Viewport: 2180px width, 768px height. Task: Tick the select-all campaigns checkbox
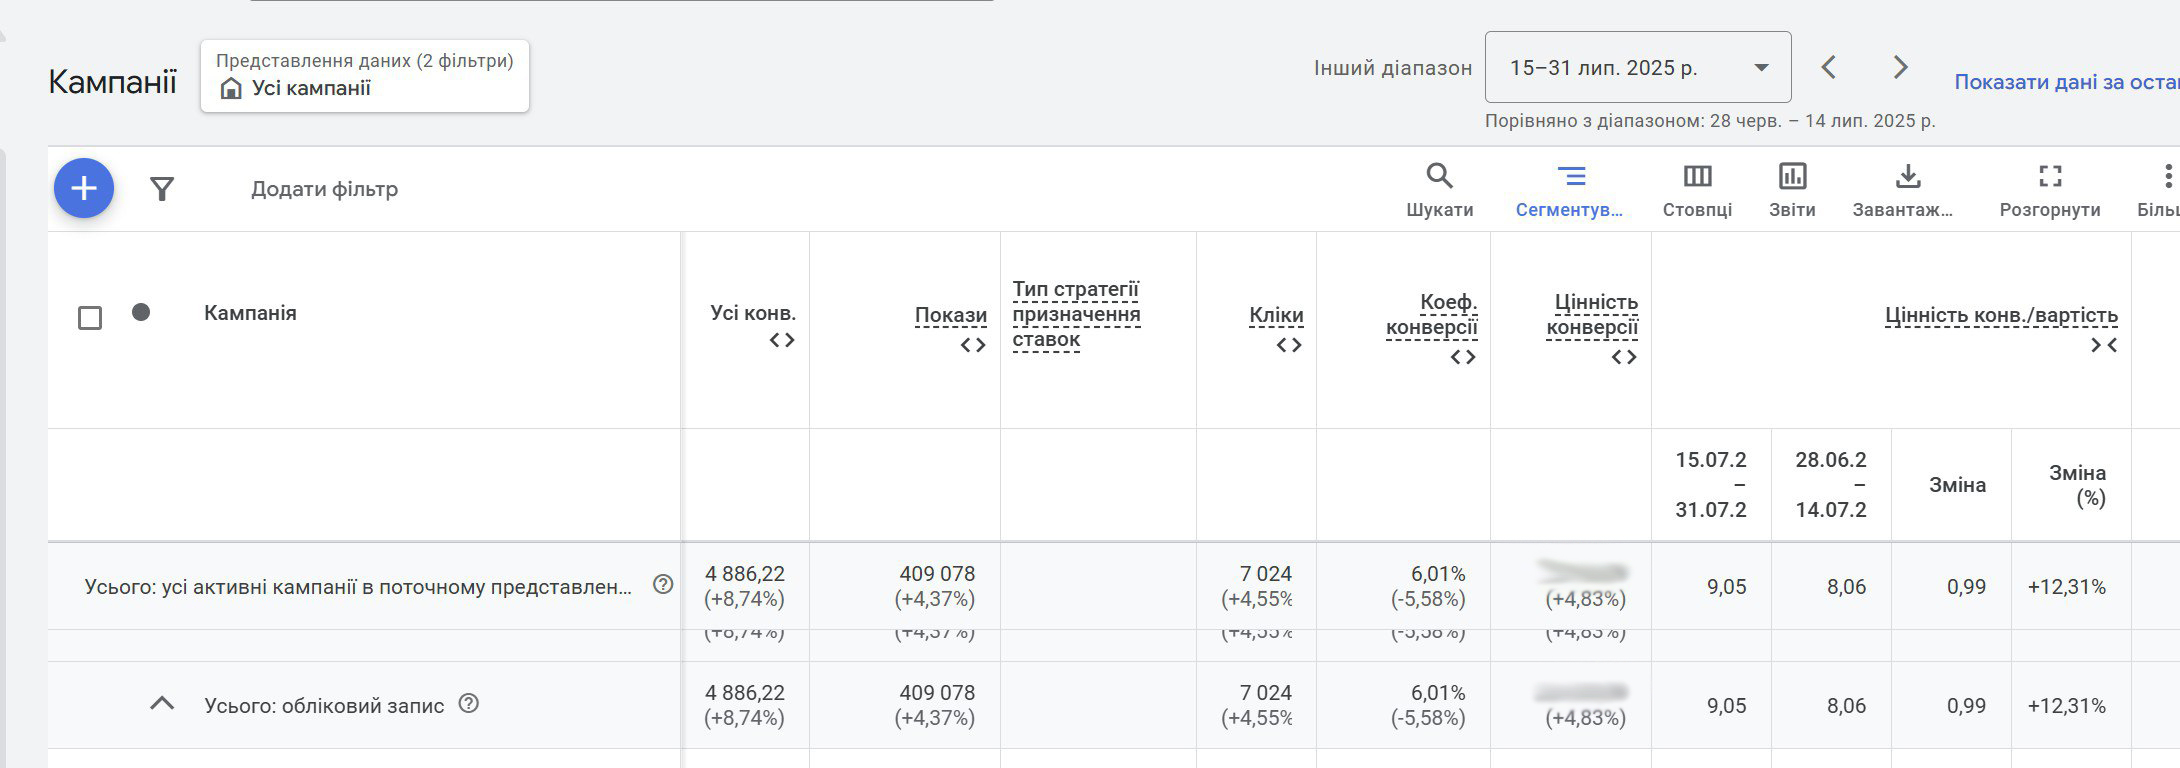90,318
